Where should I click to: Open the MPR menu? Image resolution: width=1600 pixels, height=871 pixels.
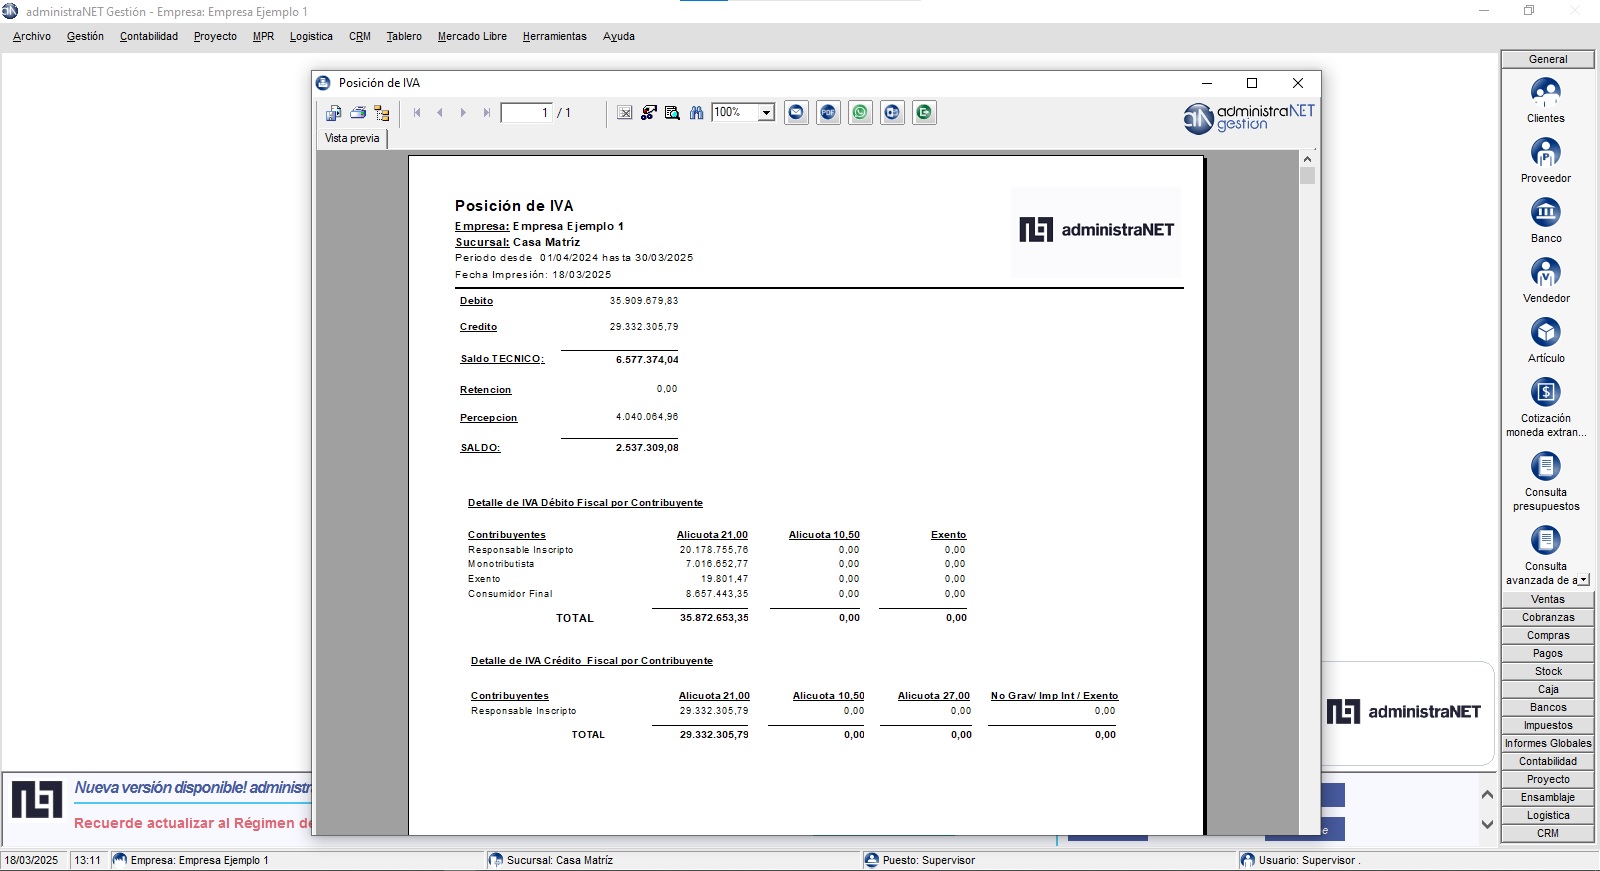pos(263,36)
